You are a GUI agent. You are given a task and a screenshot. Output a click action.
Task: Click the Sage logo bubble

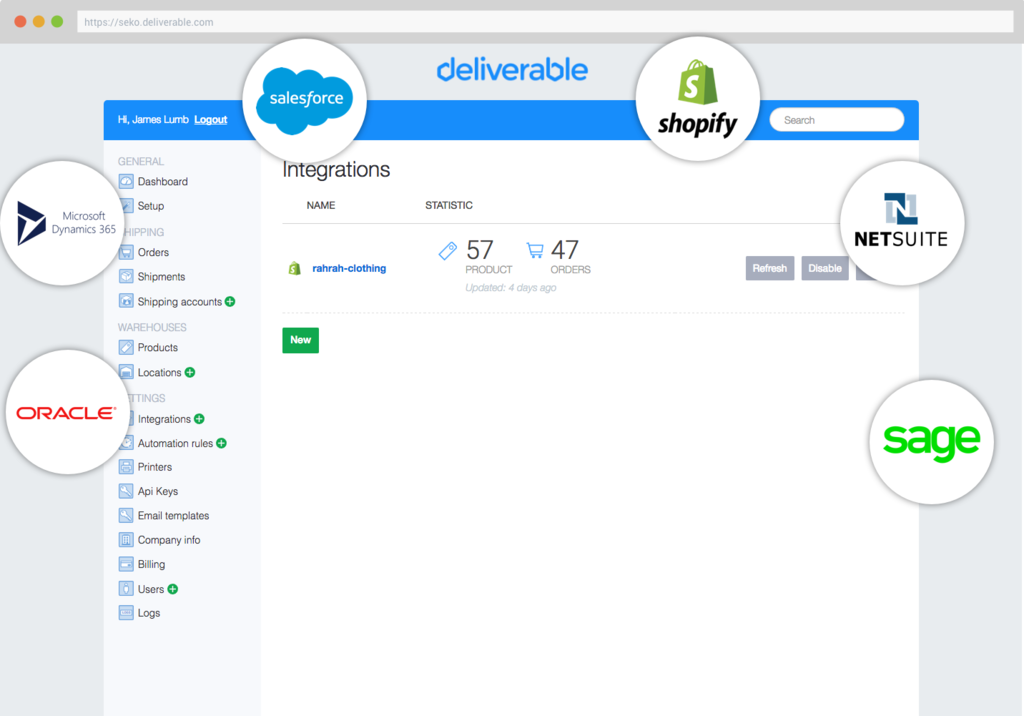[x=931, y=442]
